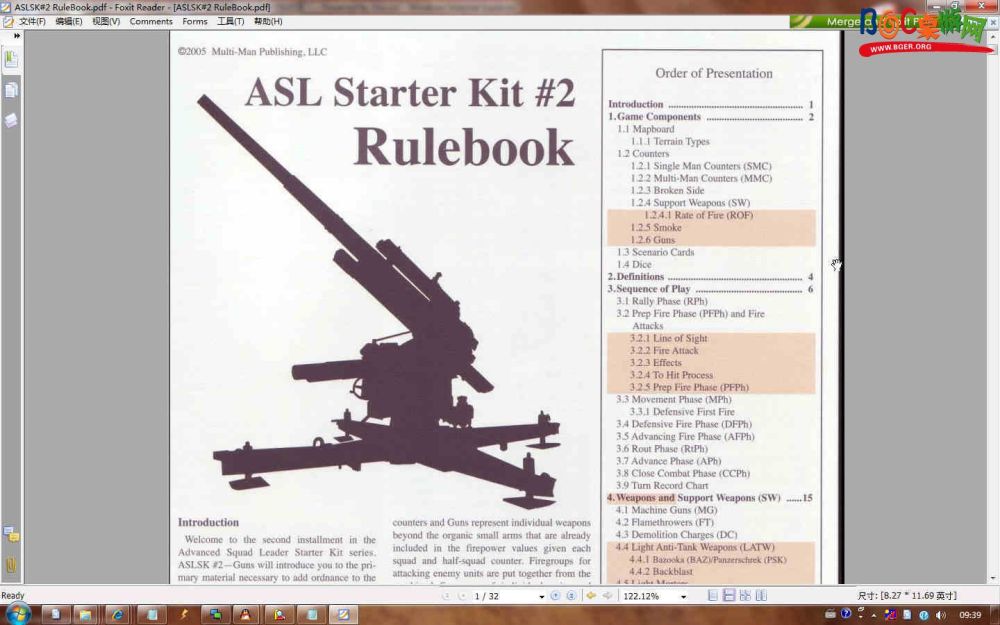Click '3.2.4 To Hit Process' contents entry
The height and width of the screenshot is (625, 1000).
coord(671,376)
